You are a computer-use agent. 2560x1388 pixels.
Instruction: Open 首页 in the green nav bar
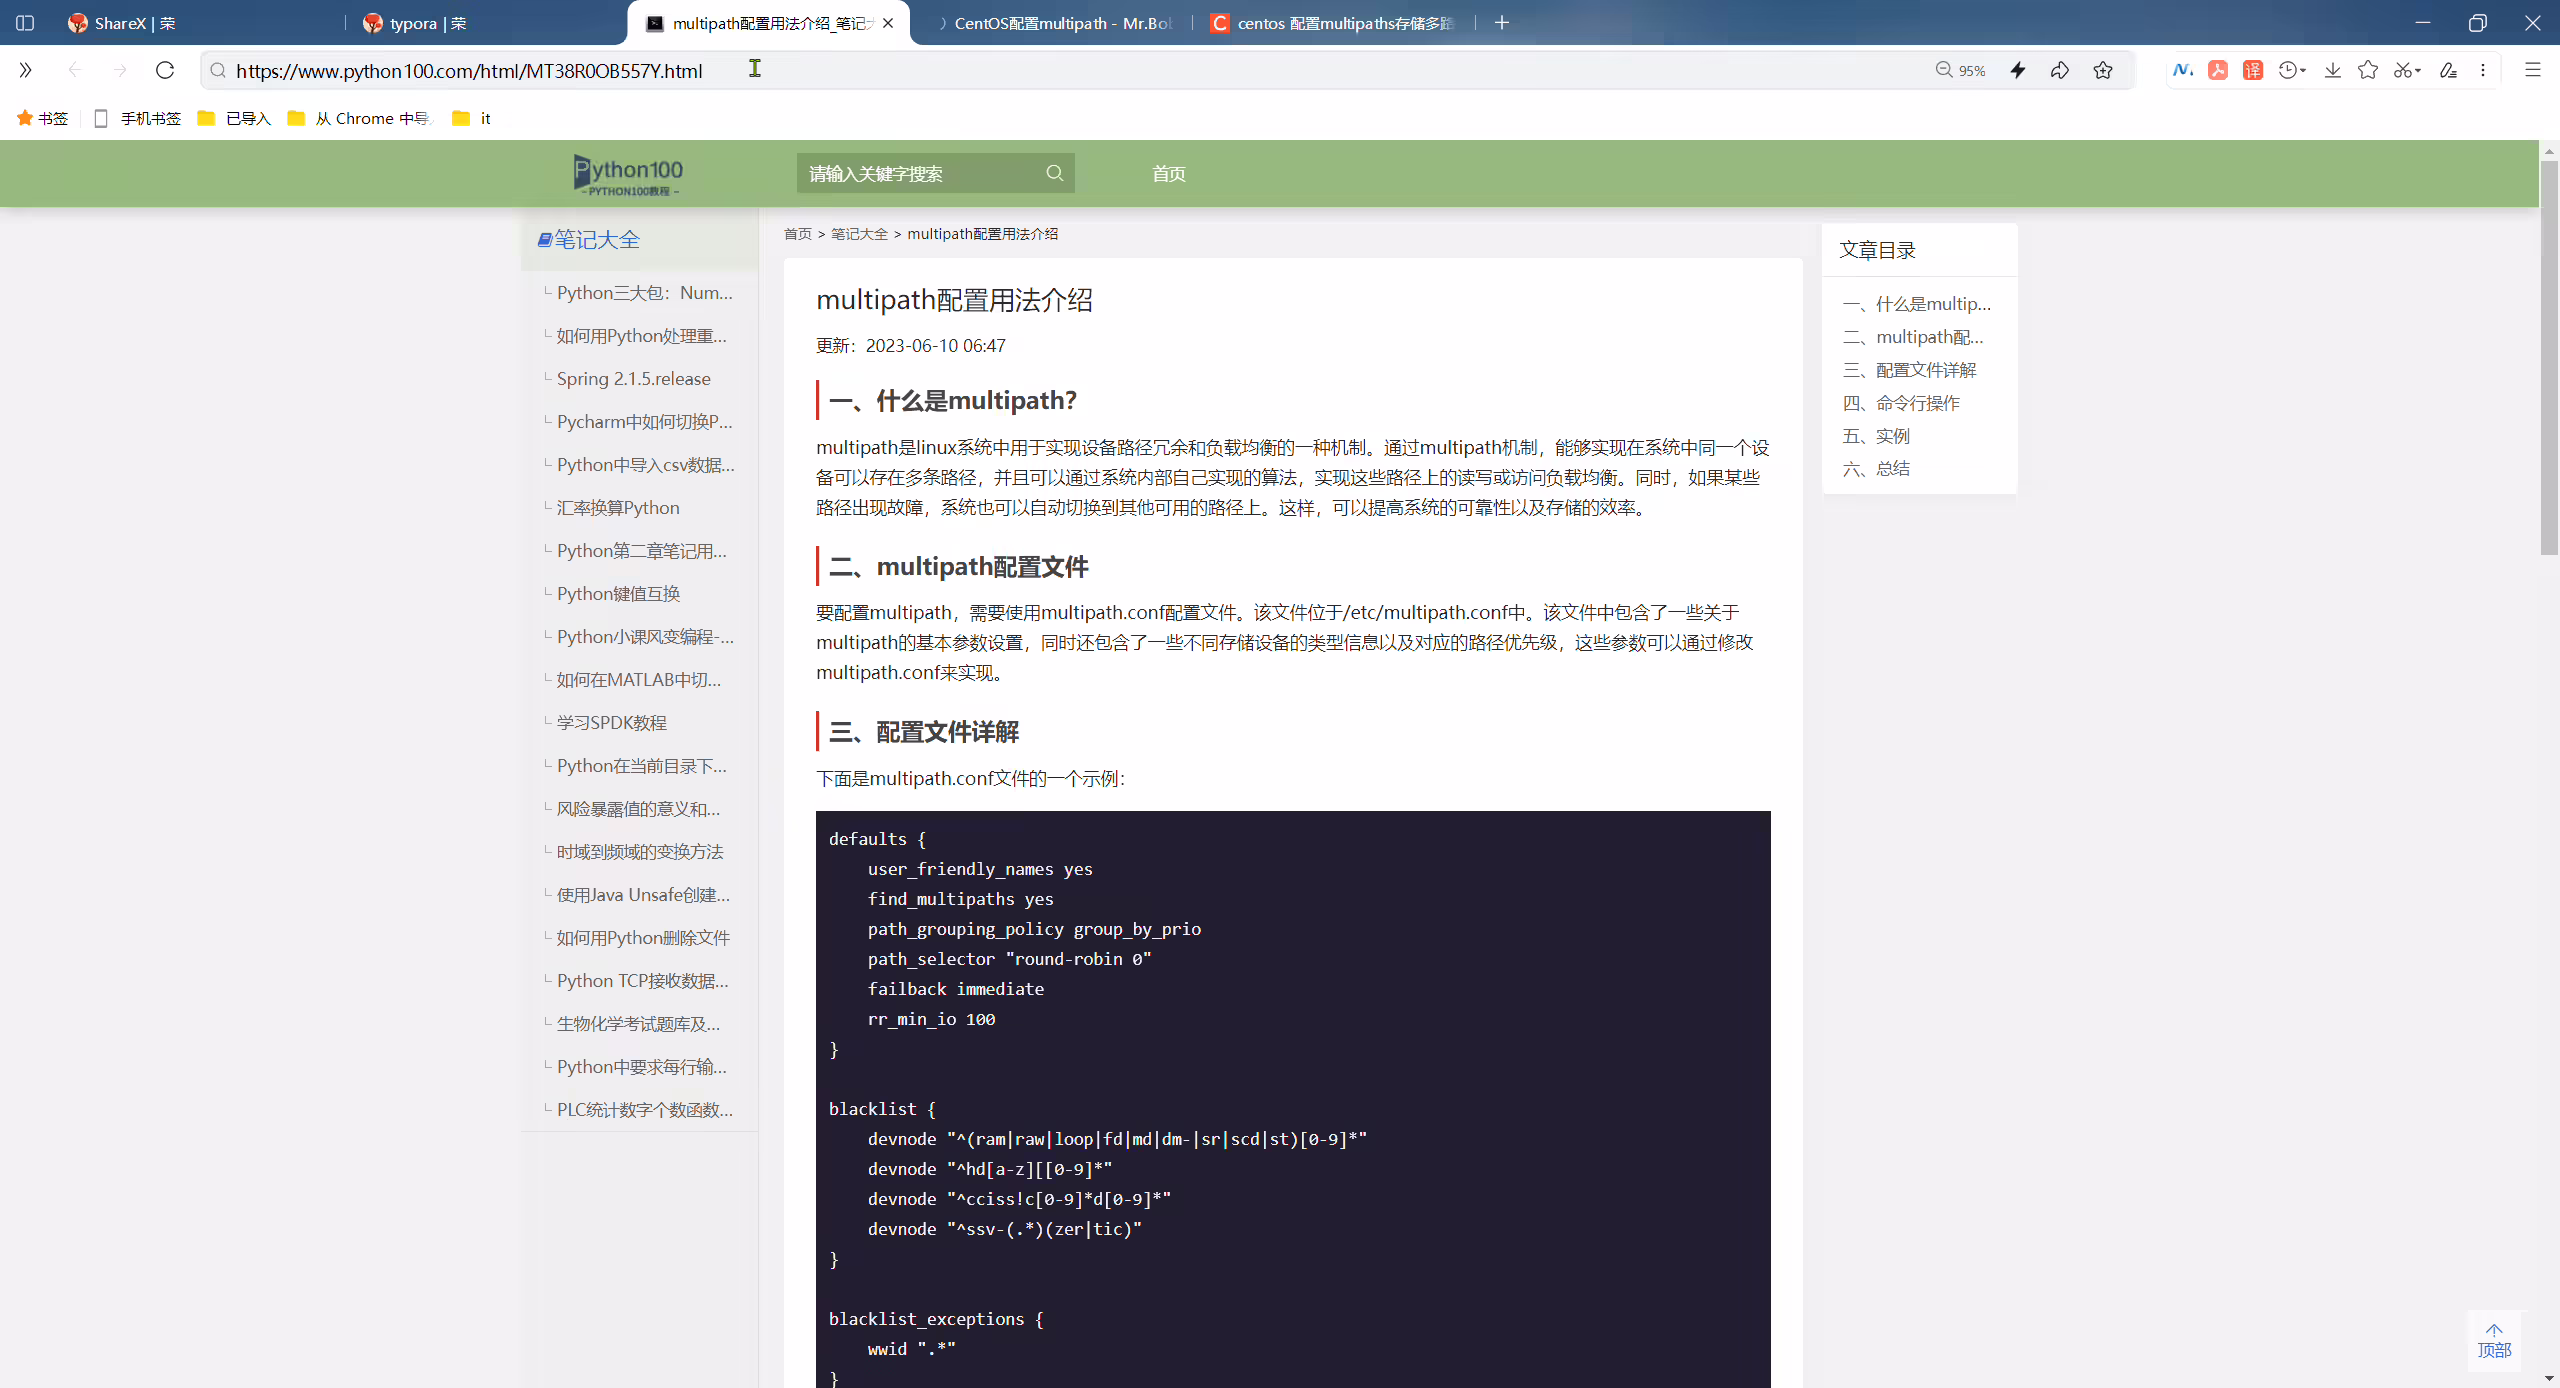[1168, 174]
